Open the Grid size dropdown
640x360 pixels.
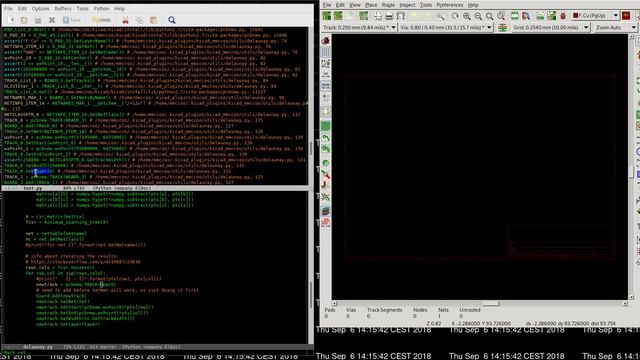tap(551, 27)
